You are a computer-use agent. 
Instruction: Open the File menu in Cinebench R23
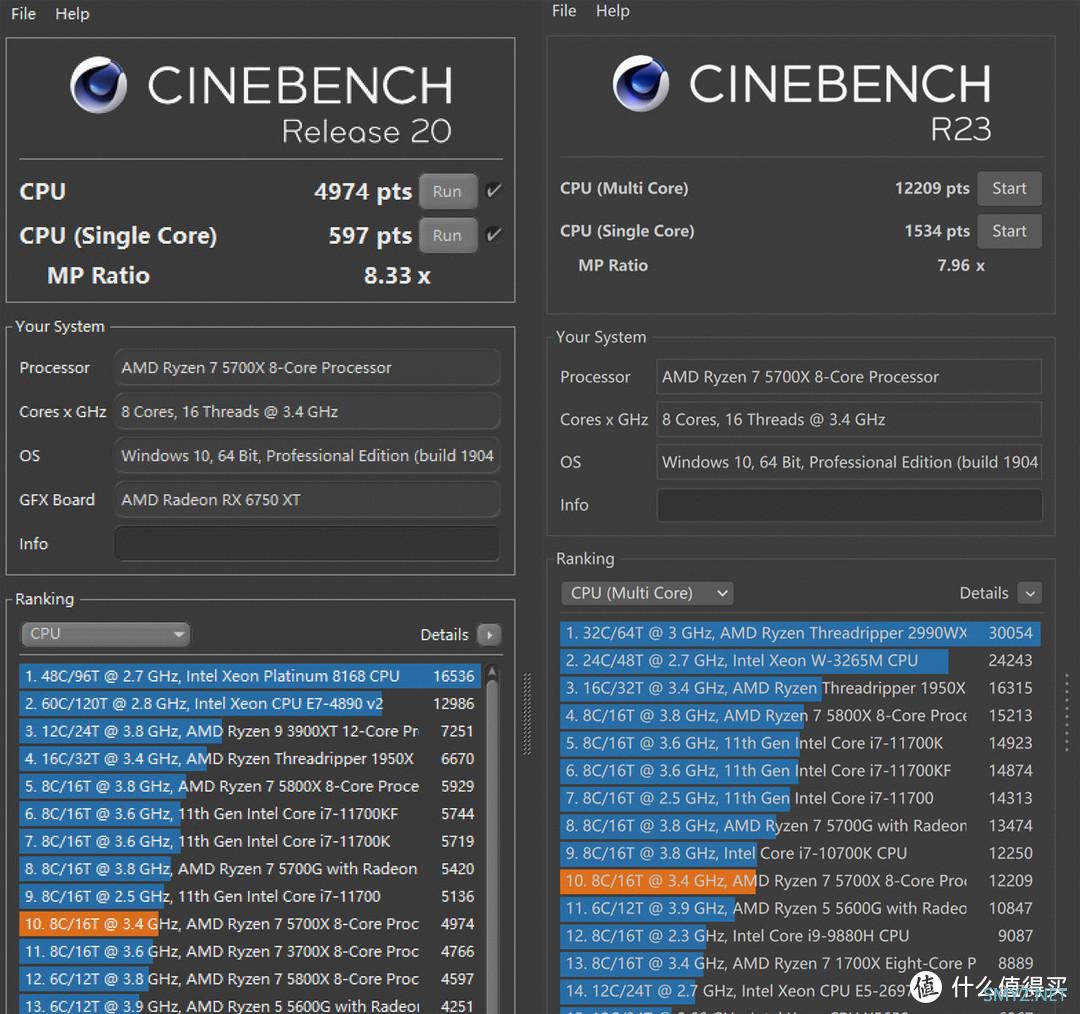tap(564, 11)
